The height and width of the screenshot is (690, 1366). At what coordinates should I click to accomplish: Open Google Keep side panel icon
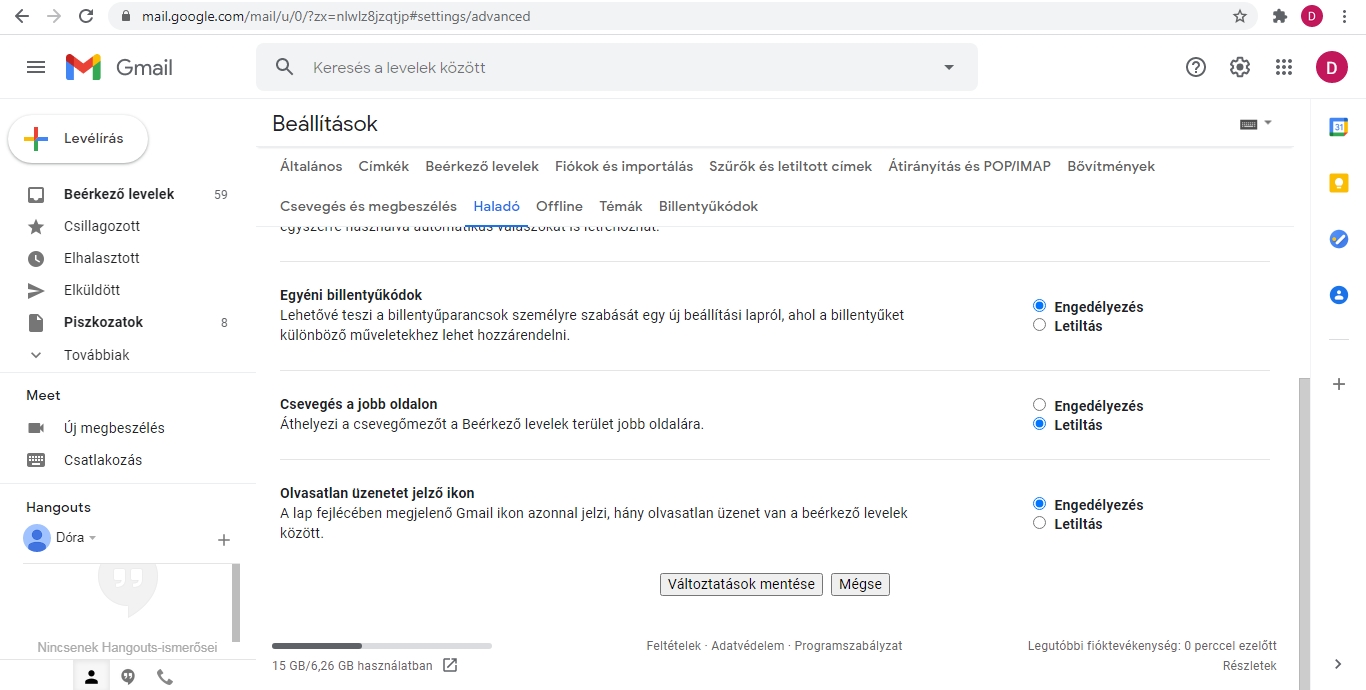coord(1338,183)
